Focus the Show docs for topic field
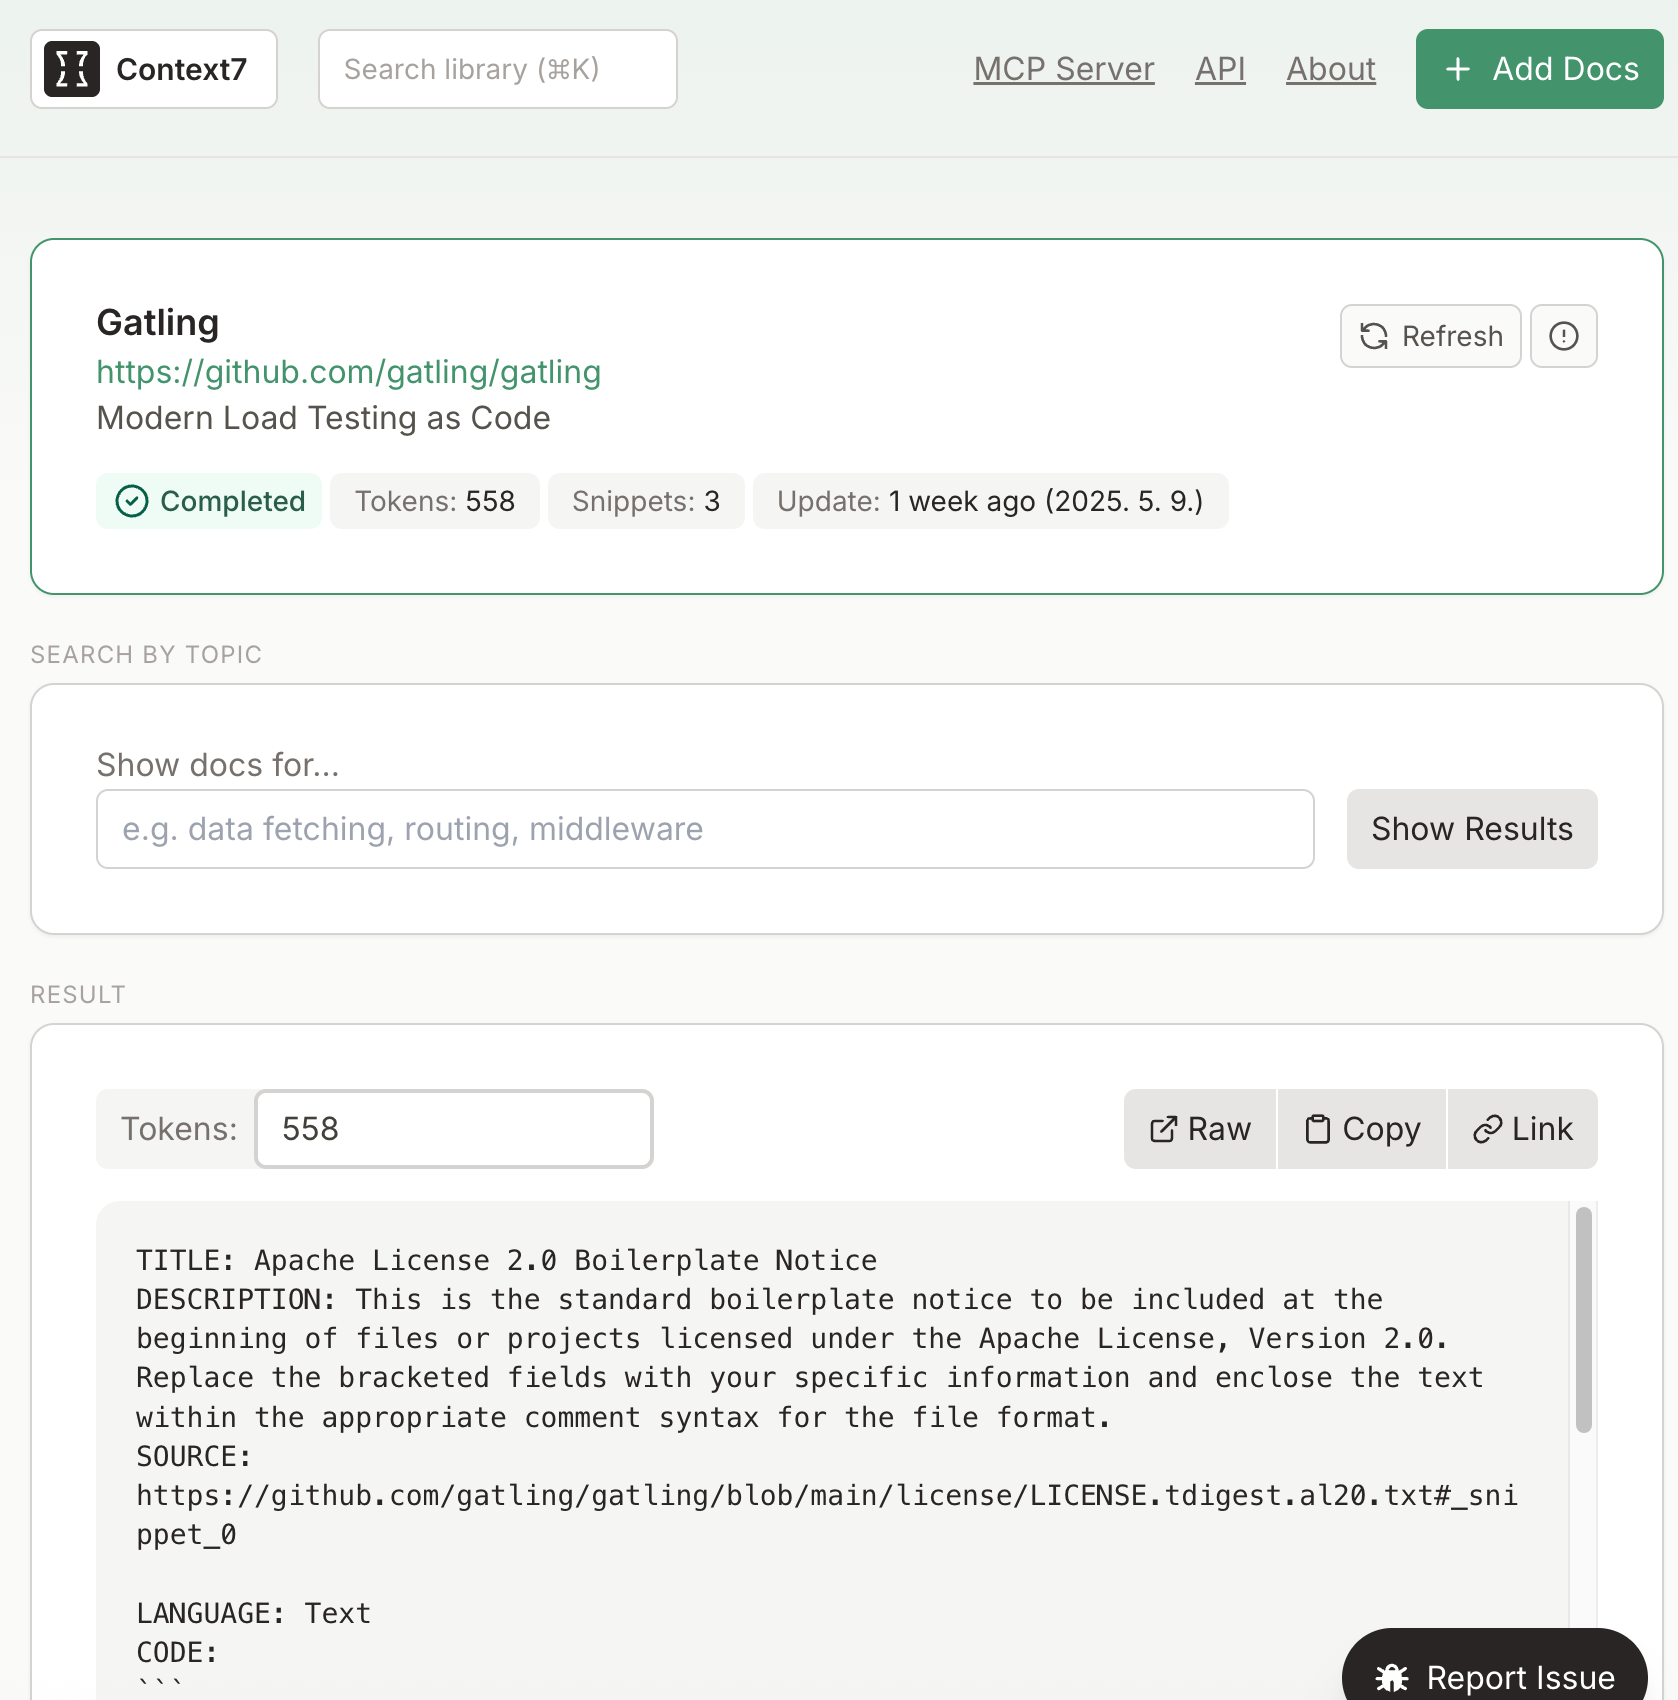 705,829
